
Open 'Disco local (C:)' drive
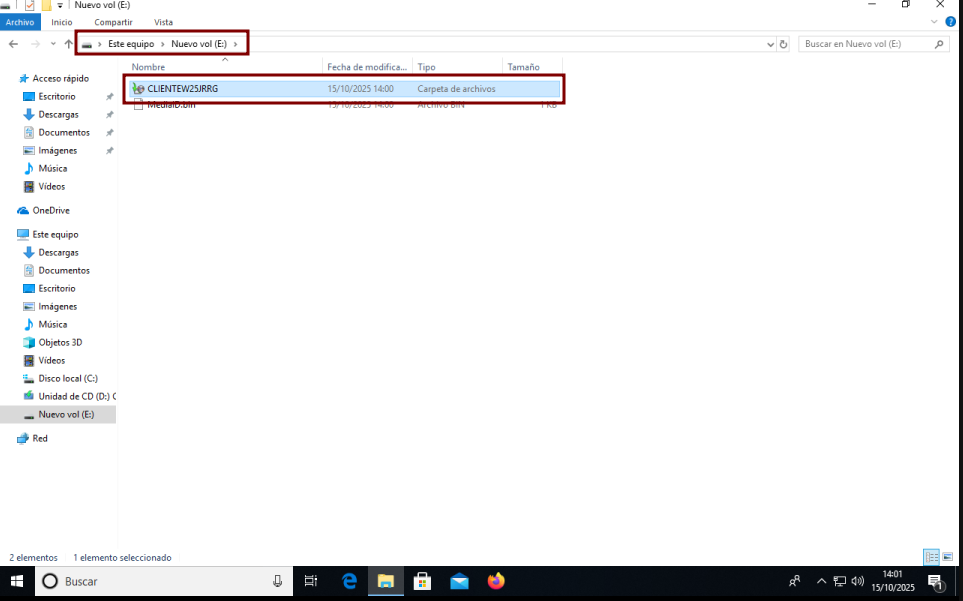tap(68, 379)
